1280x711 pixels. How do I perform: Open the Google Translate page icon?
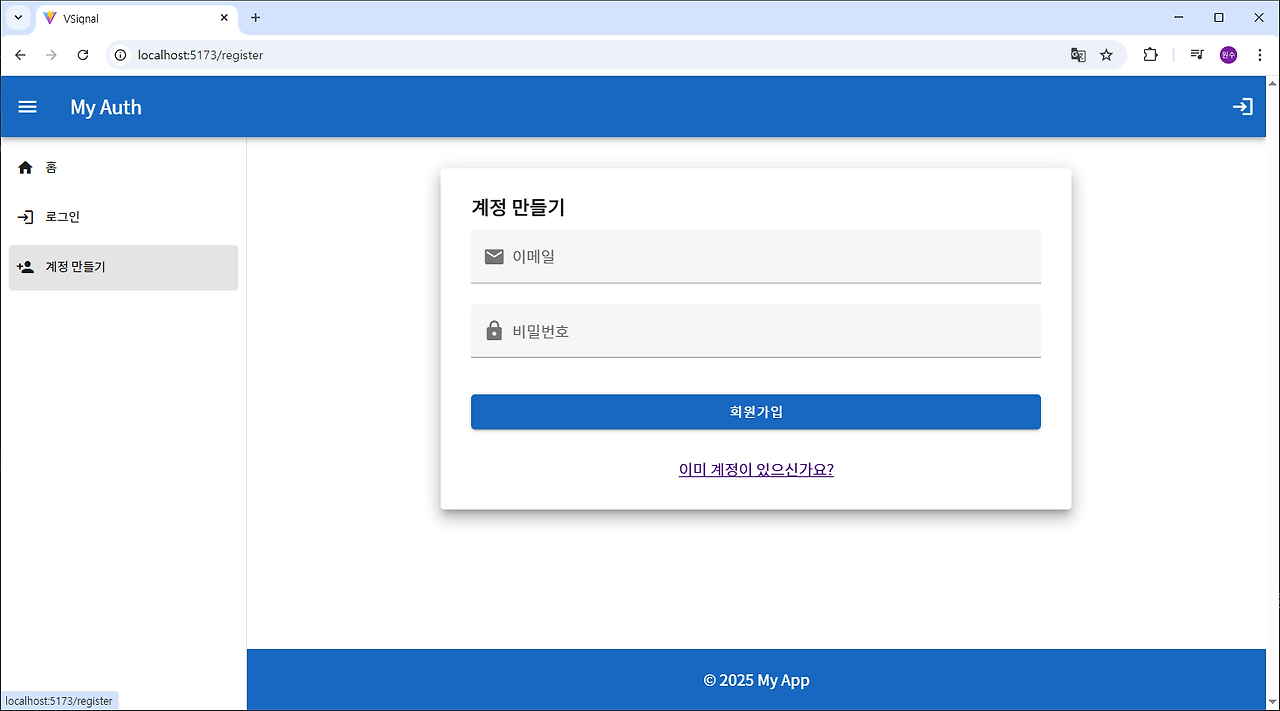click(1078, 55)
